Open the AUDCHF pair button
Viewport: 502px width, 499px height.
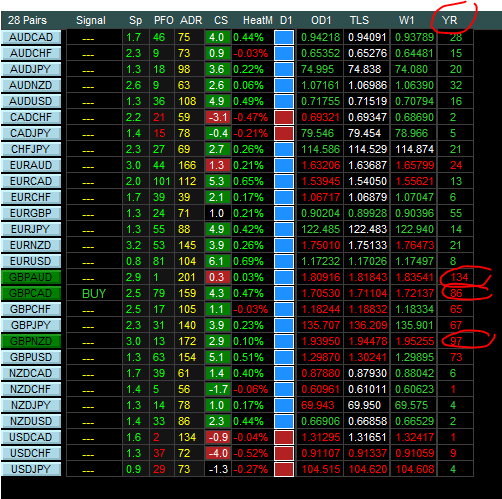coord(31,53)
